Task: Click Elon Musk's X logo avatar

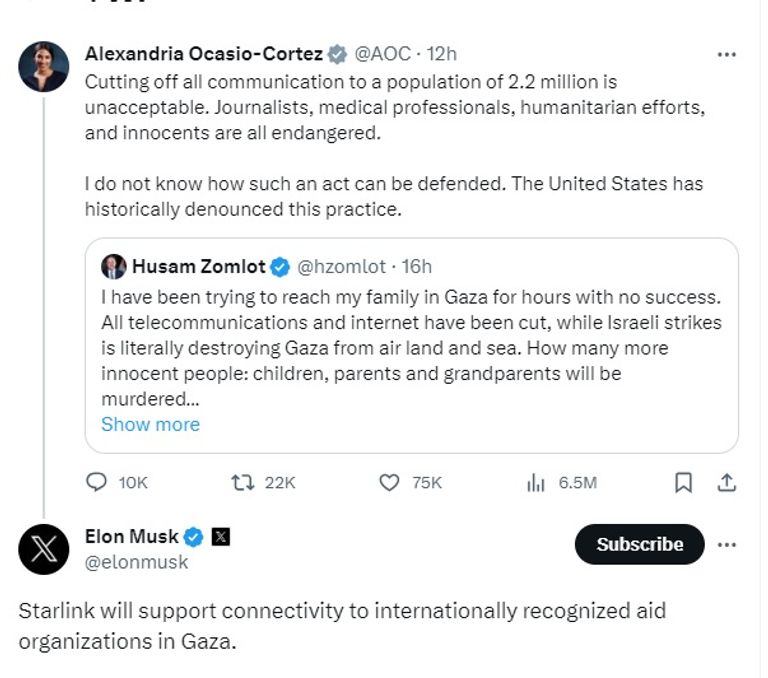Action: [44, 549]
